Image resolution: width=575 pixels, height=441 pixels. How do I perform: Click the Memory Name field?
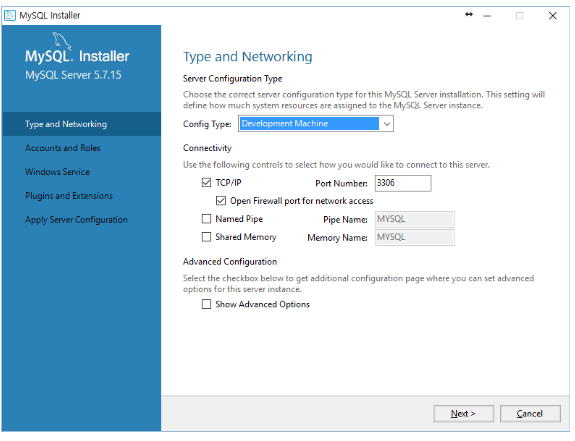coord(414,237)
